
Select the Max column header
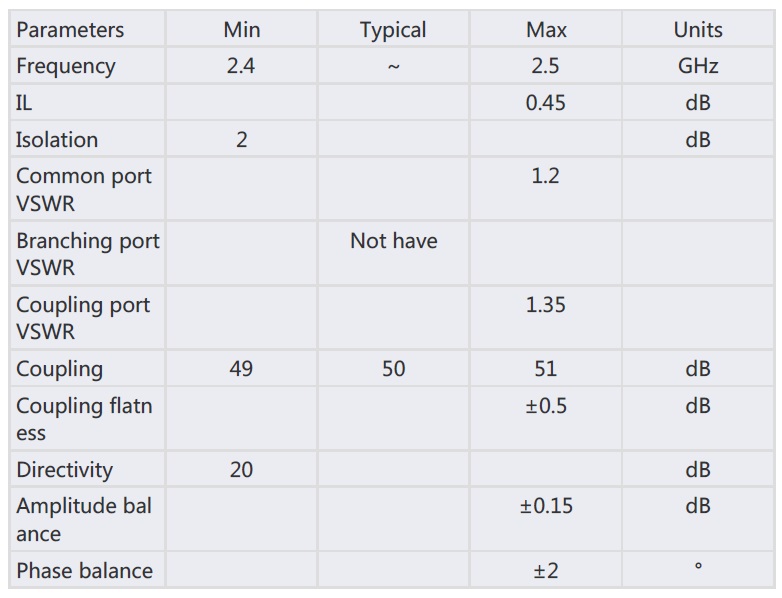[546, 30]
